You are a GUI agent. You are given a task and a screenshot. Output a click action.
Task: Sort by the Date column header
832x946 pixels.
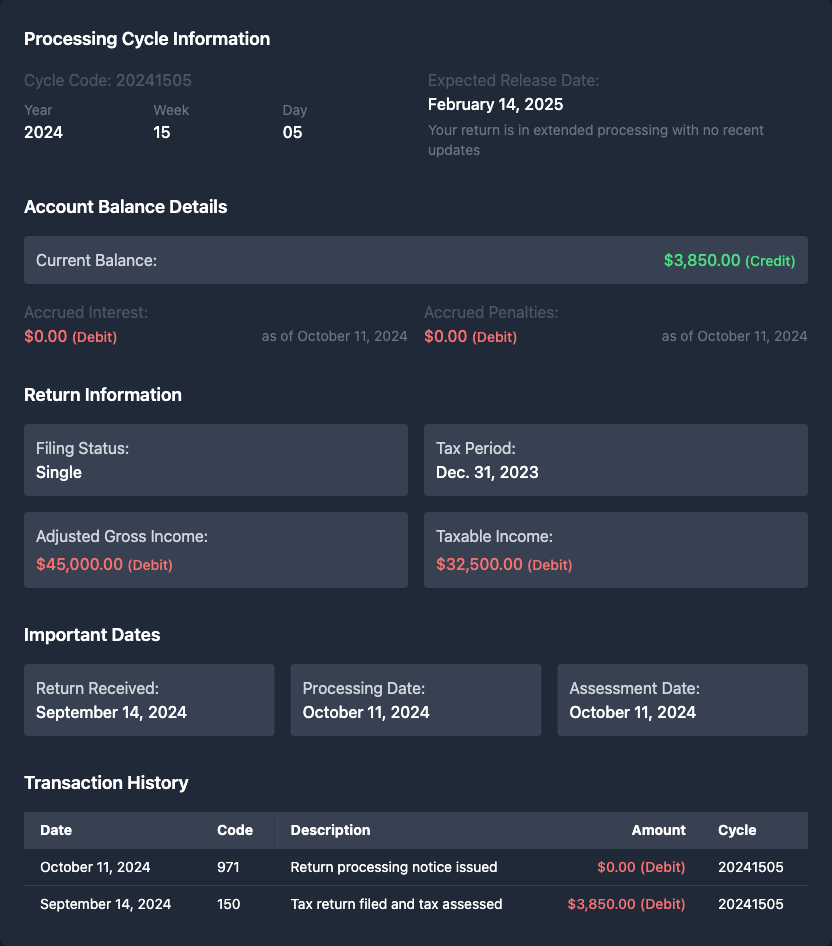point(56,830)
